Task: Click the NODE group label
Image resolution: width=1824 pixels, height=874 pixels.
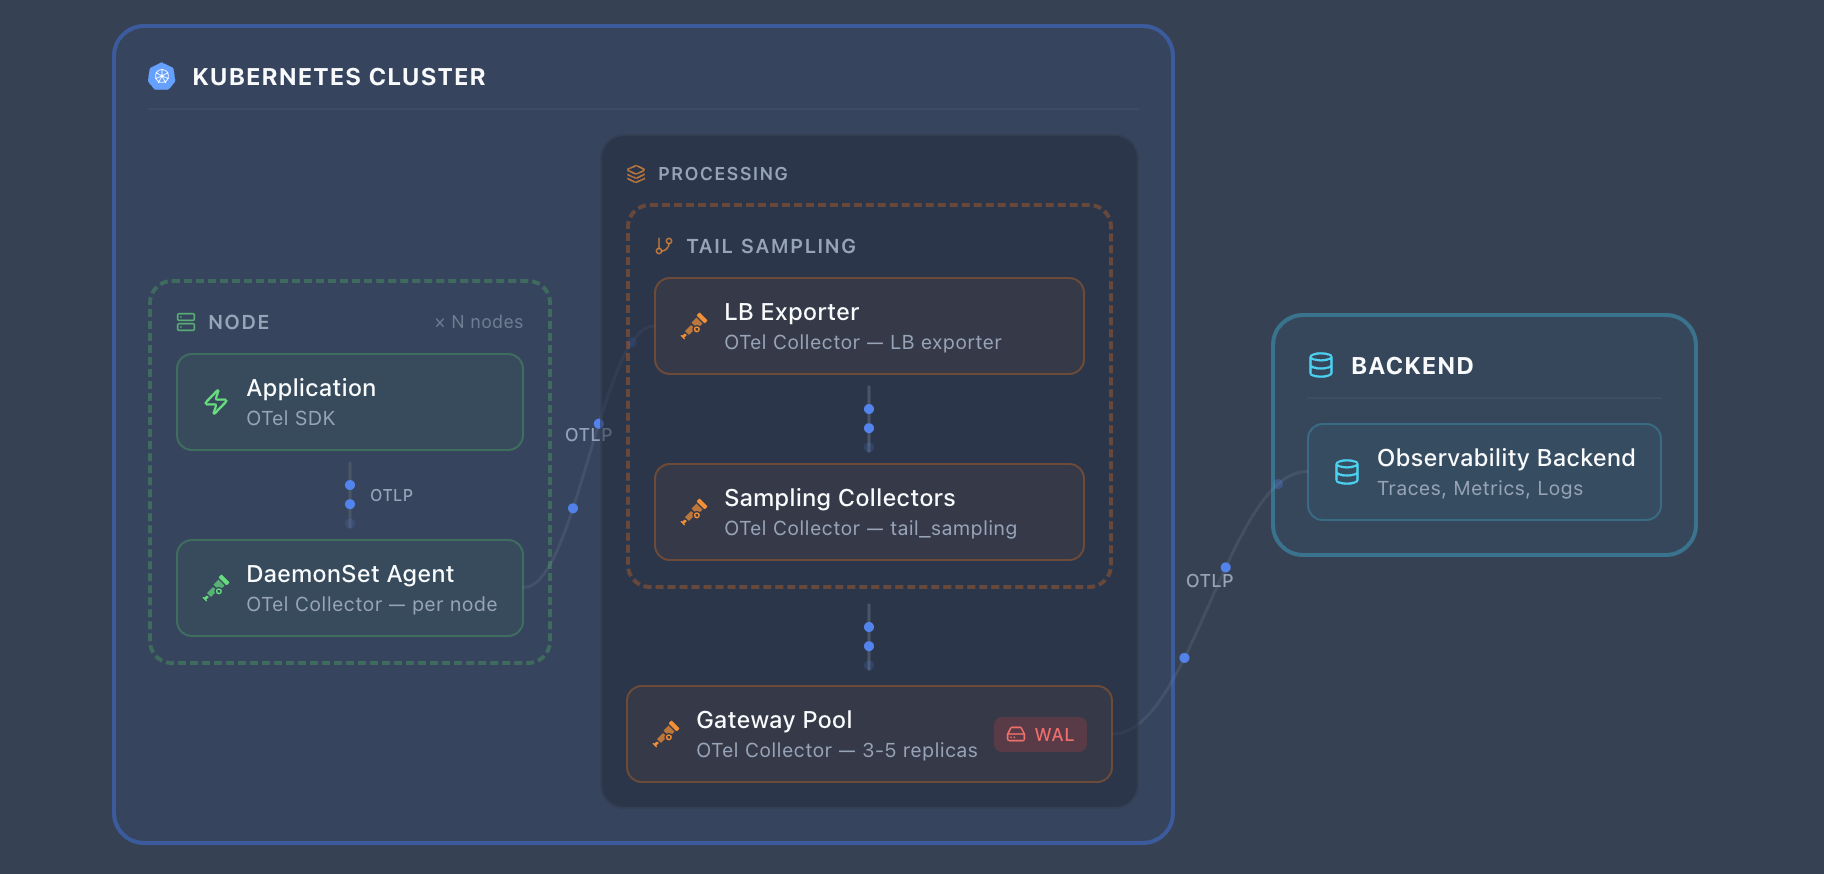Action: 239,322
